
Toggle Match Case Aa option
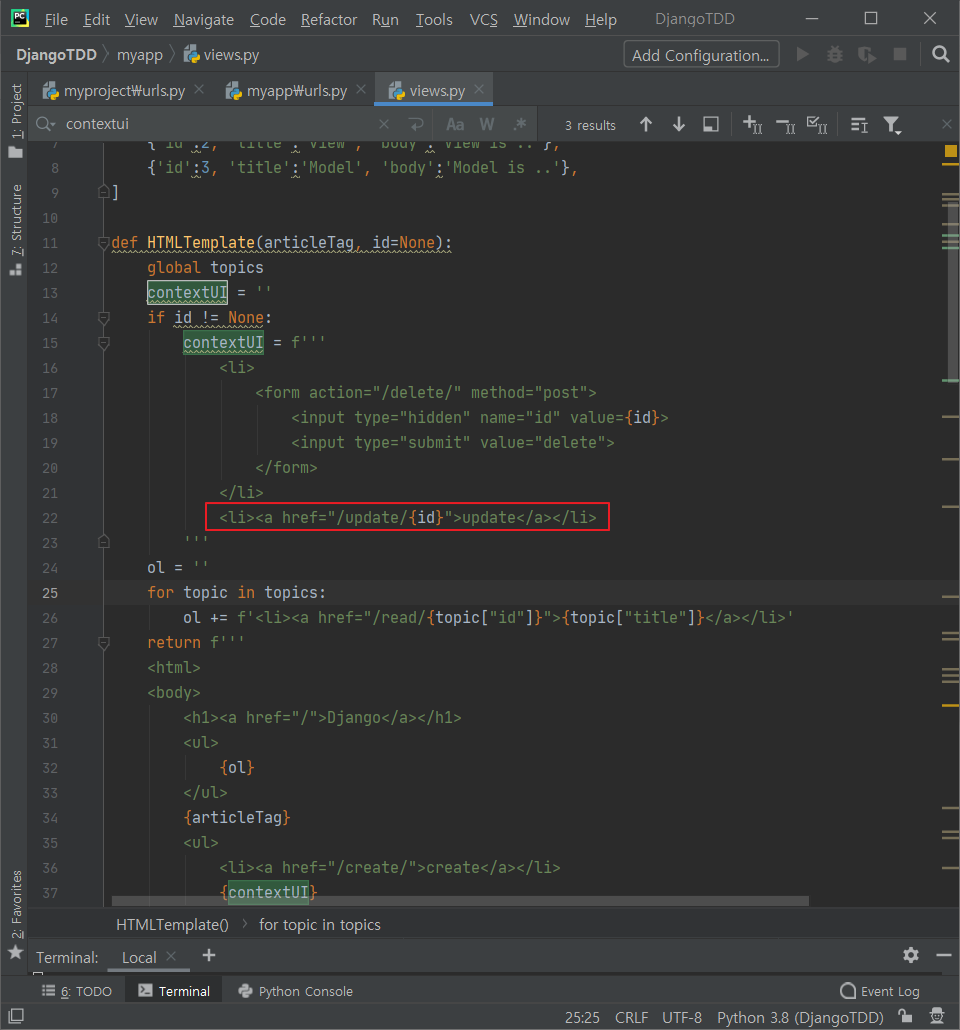[455, 124]
